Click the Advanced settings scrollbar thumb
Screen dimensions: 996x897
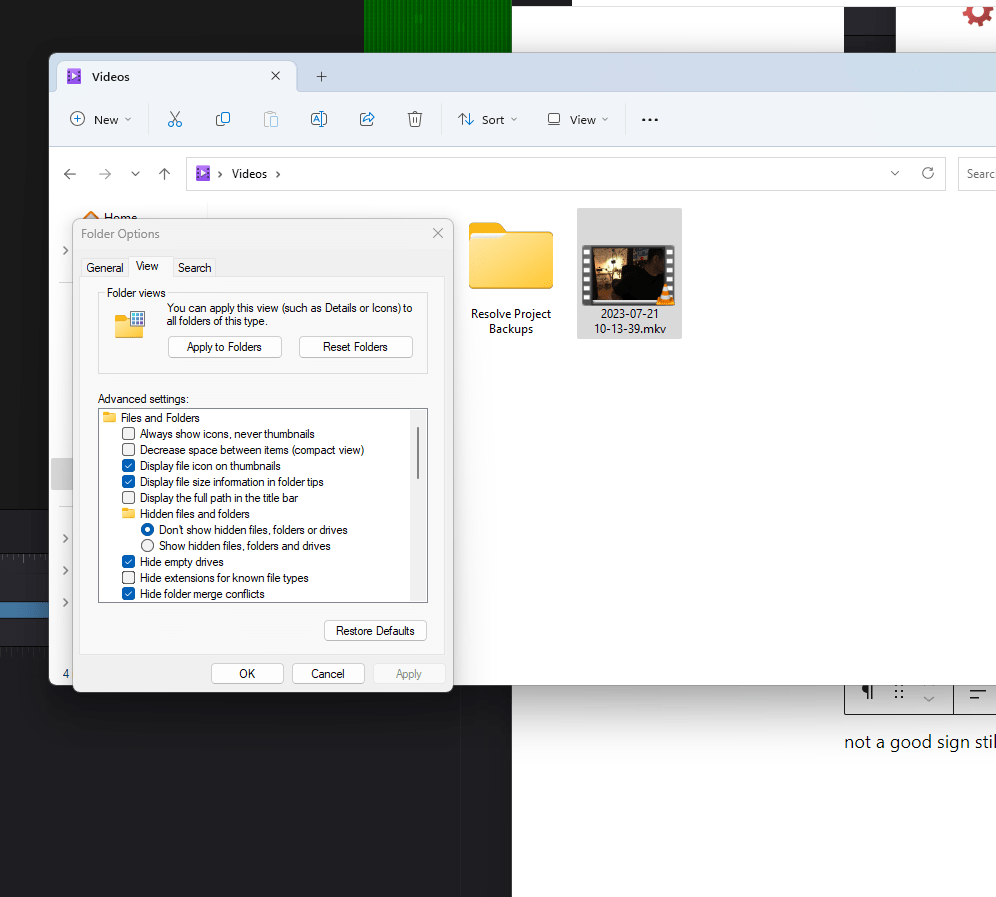418,453
